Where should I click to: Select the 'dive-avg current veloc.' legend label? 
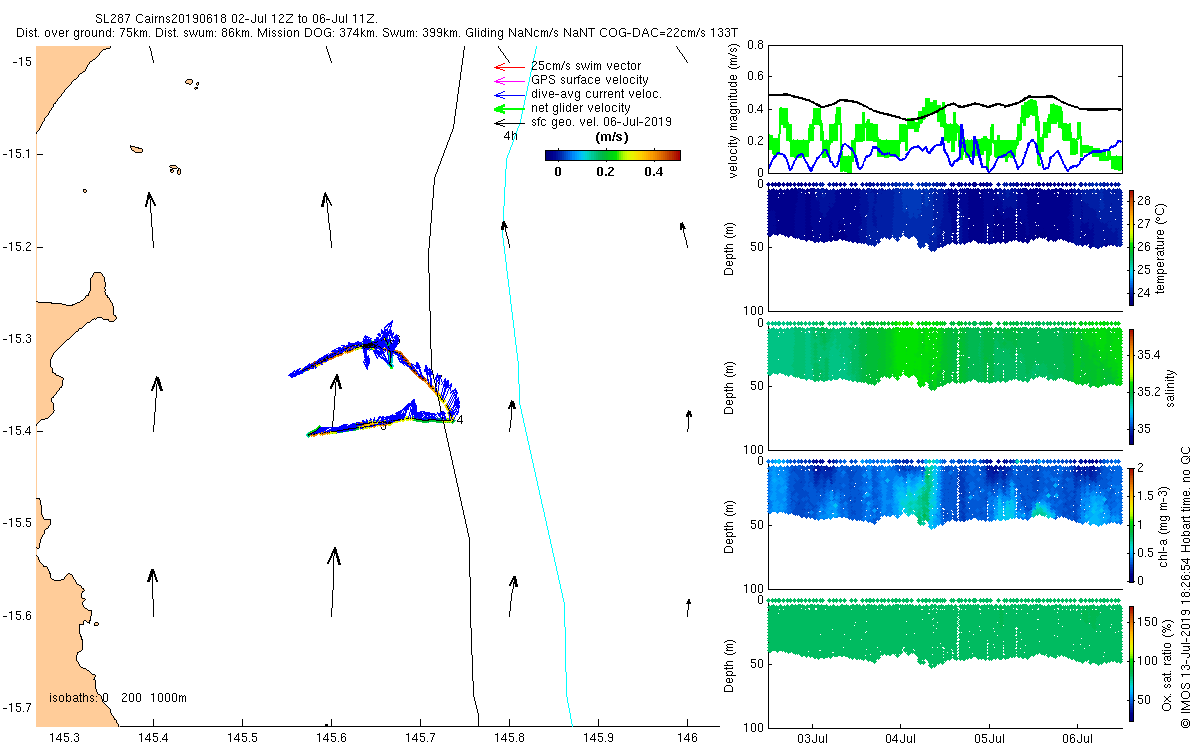(x=597, y=94)
